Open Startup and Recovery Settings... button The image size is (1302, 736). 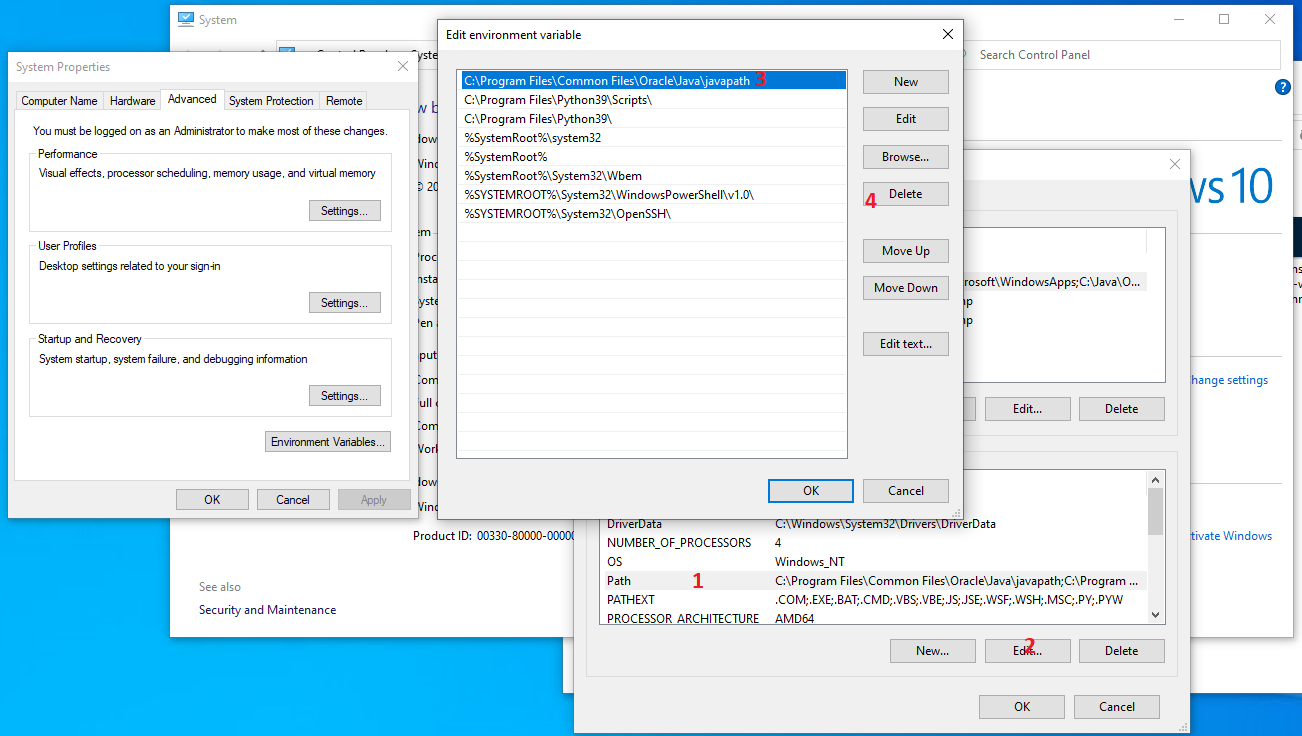tap(345, 396)
